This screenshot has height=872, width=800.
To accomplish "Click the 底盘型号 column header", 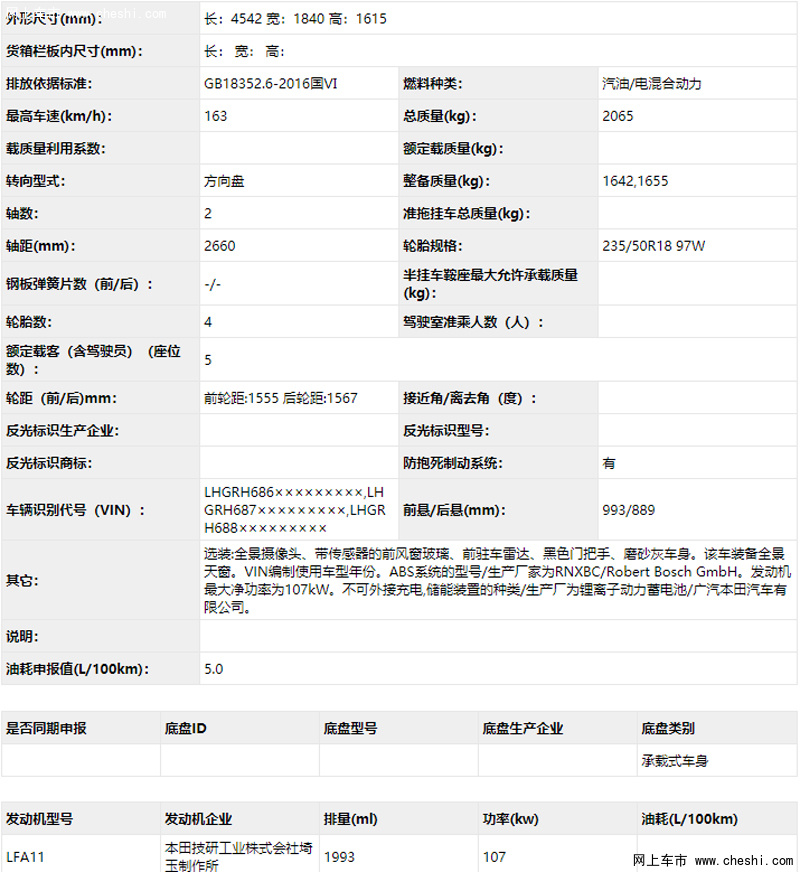I will coord(350,729).
